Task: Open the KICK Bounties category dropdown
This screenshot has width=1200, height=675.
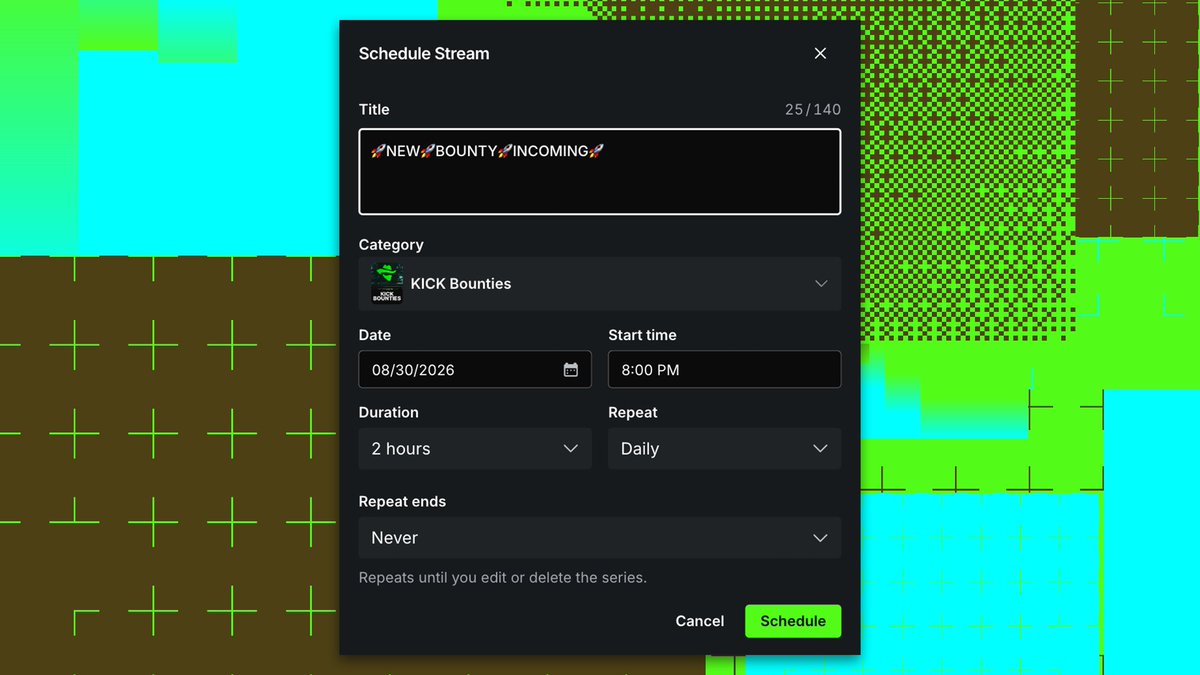Action: click(x=600, y=284)
